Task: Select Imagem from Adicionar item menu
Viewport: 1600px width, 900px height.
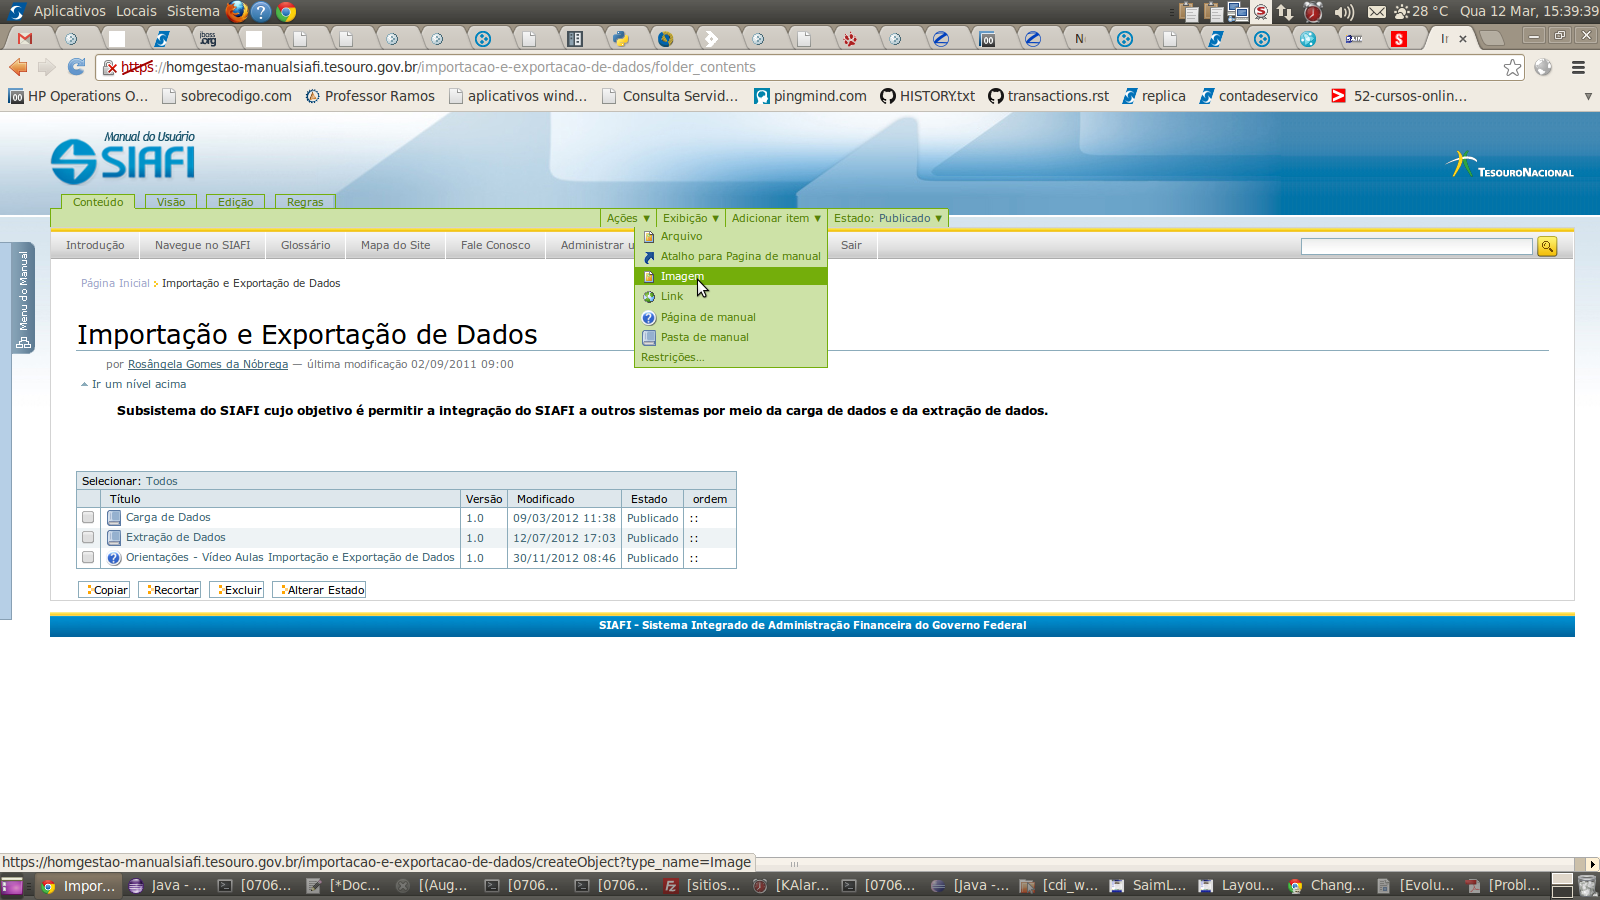Action: (682, 276)
